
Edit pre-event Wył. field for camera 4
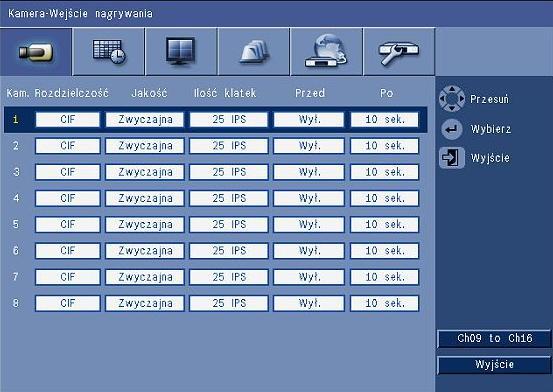tap(309, 198)
